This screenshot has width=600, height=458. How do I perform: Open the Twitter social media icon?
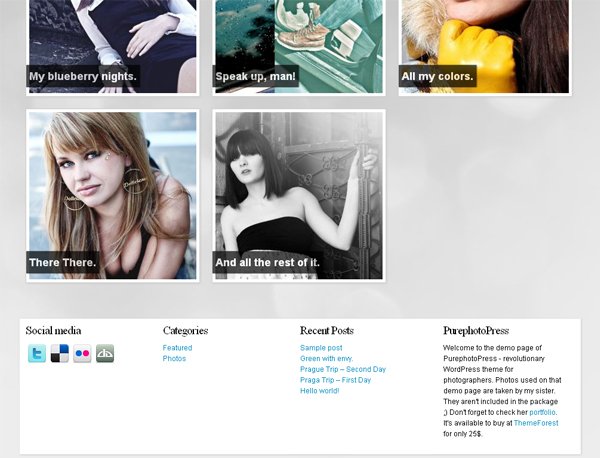pos(37,353)
